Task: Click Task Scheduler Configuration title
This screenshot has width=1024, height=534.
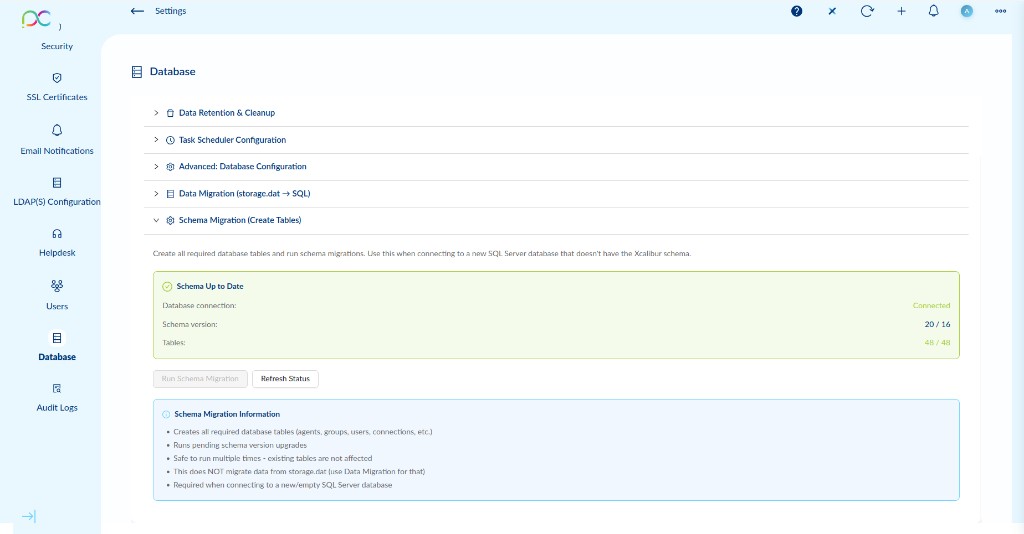Action: click(x=232, y=140)
